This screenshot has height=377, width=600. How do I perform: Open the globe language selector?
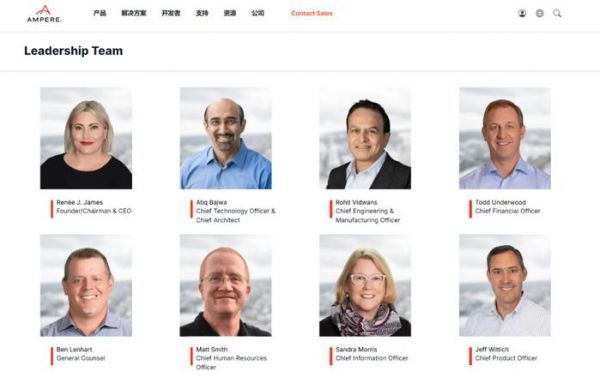(x=540, y=13)
